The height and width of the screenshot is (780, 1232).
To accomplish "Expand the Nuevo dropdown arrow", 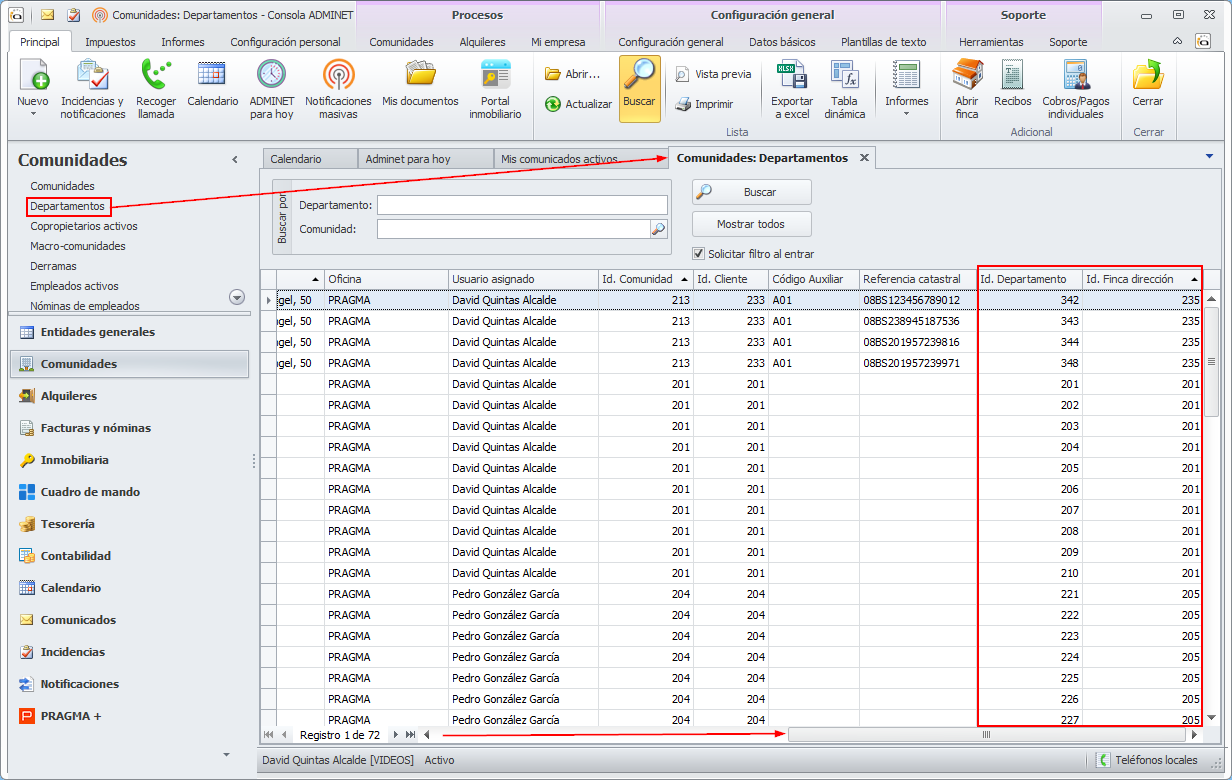I will 33,114.
